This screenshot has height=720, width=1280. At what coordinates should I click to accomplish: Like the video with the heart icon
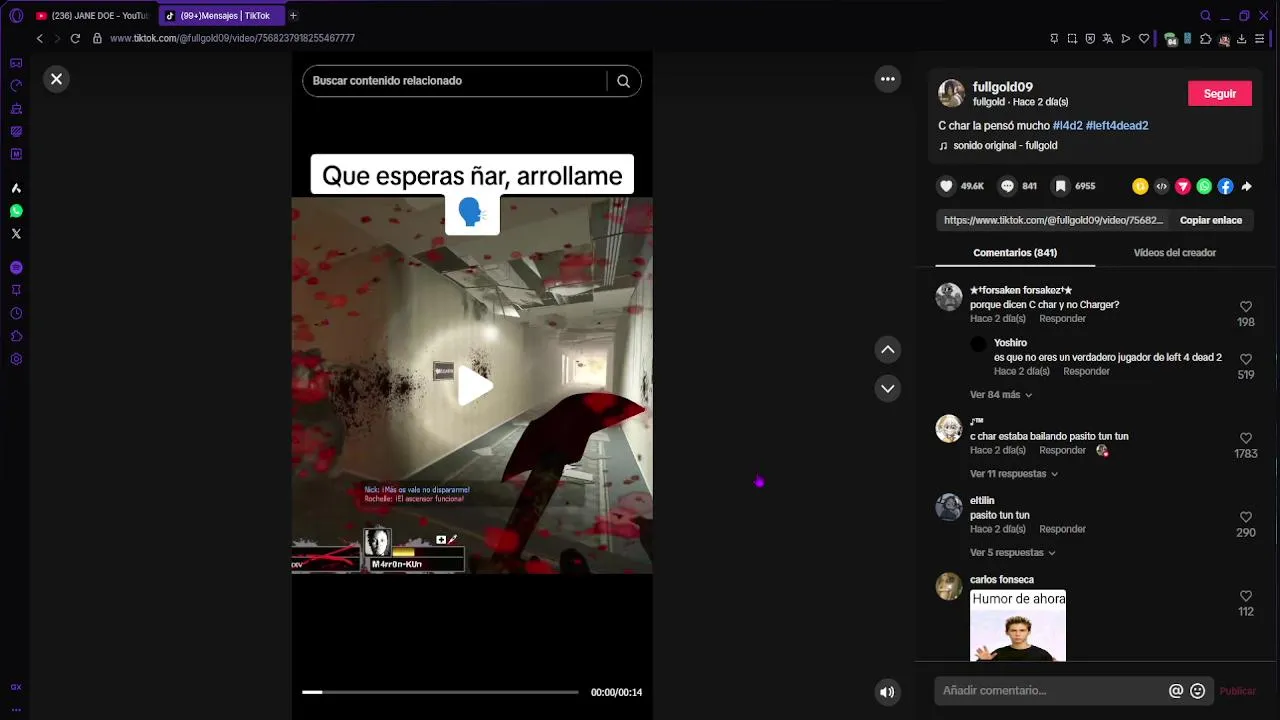tap(946, 186)
